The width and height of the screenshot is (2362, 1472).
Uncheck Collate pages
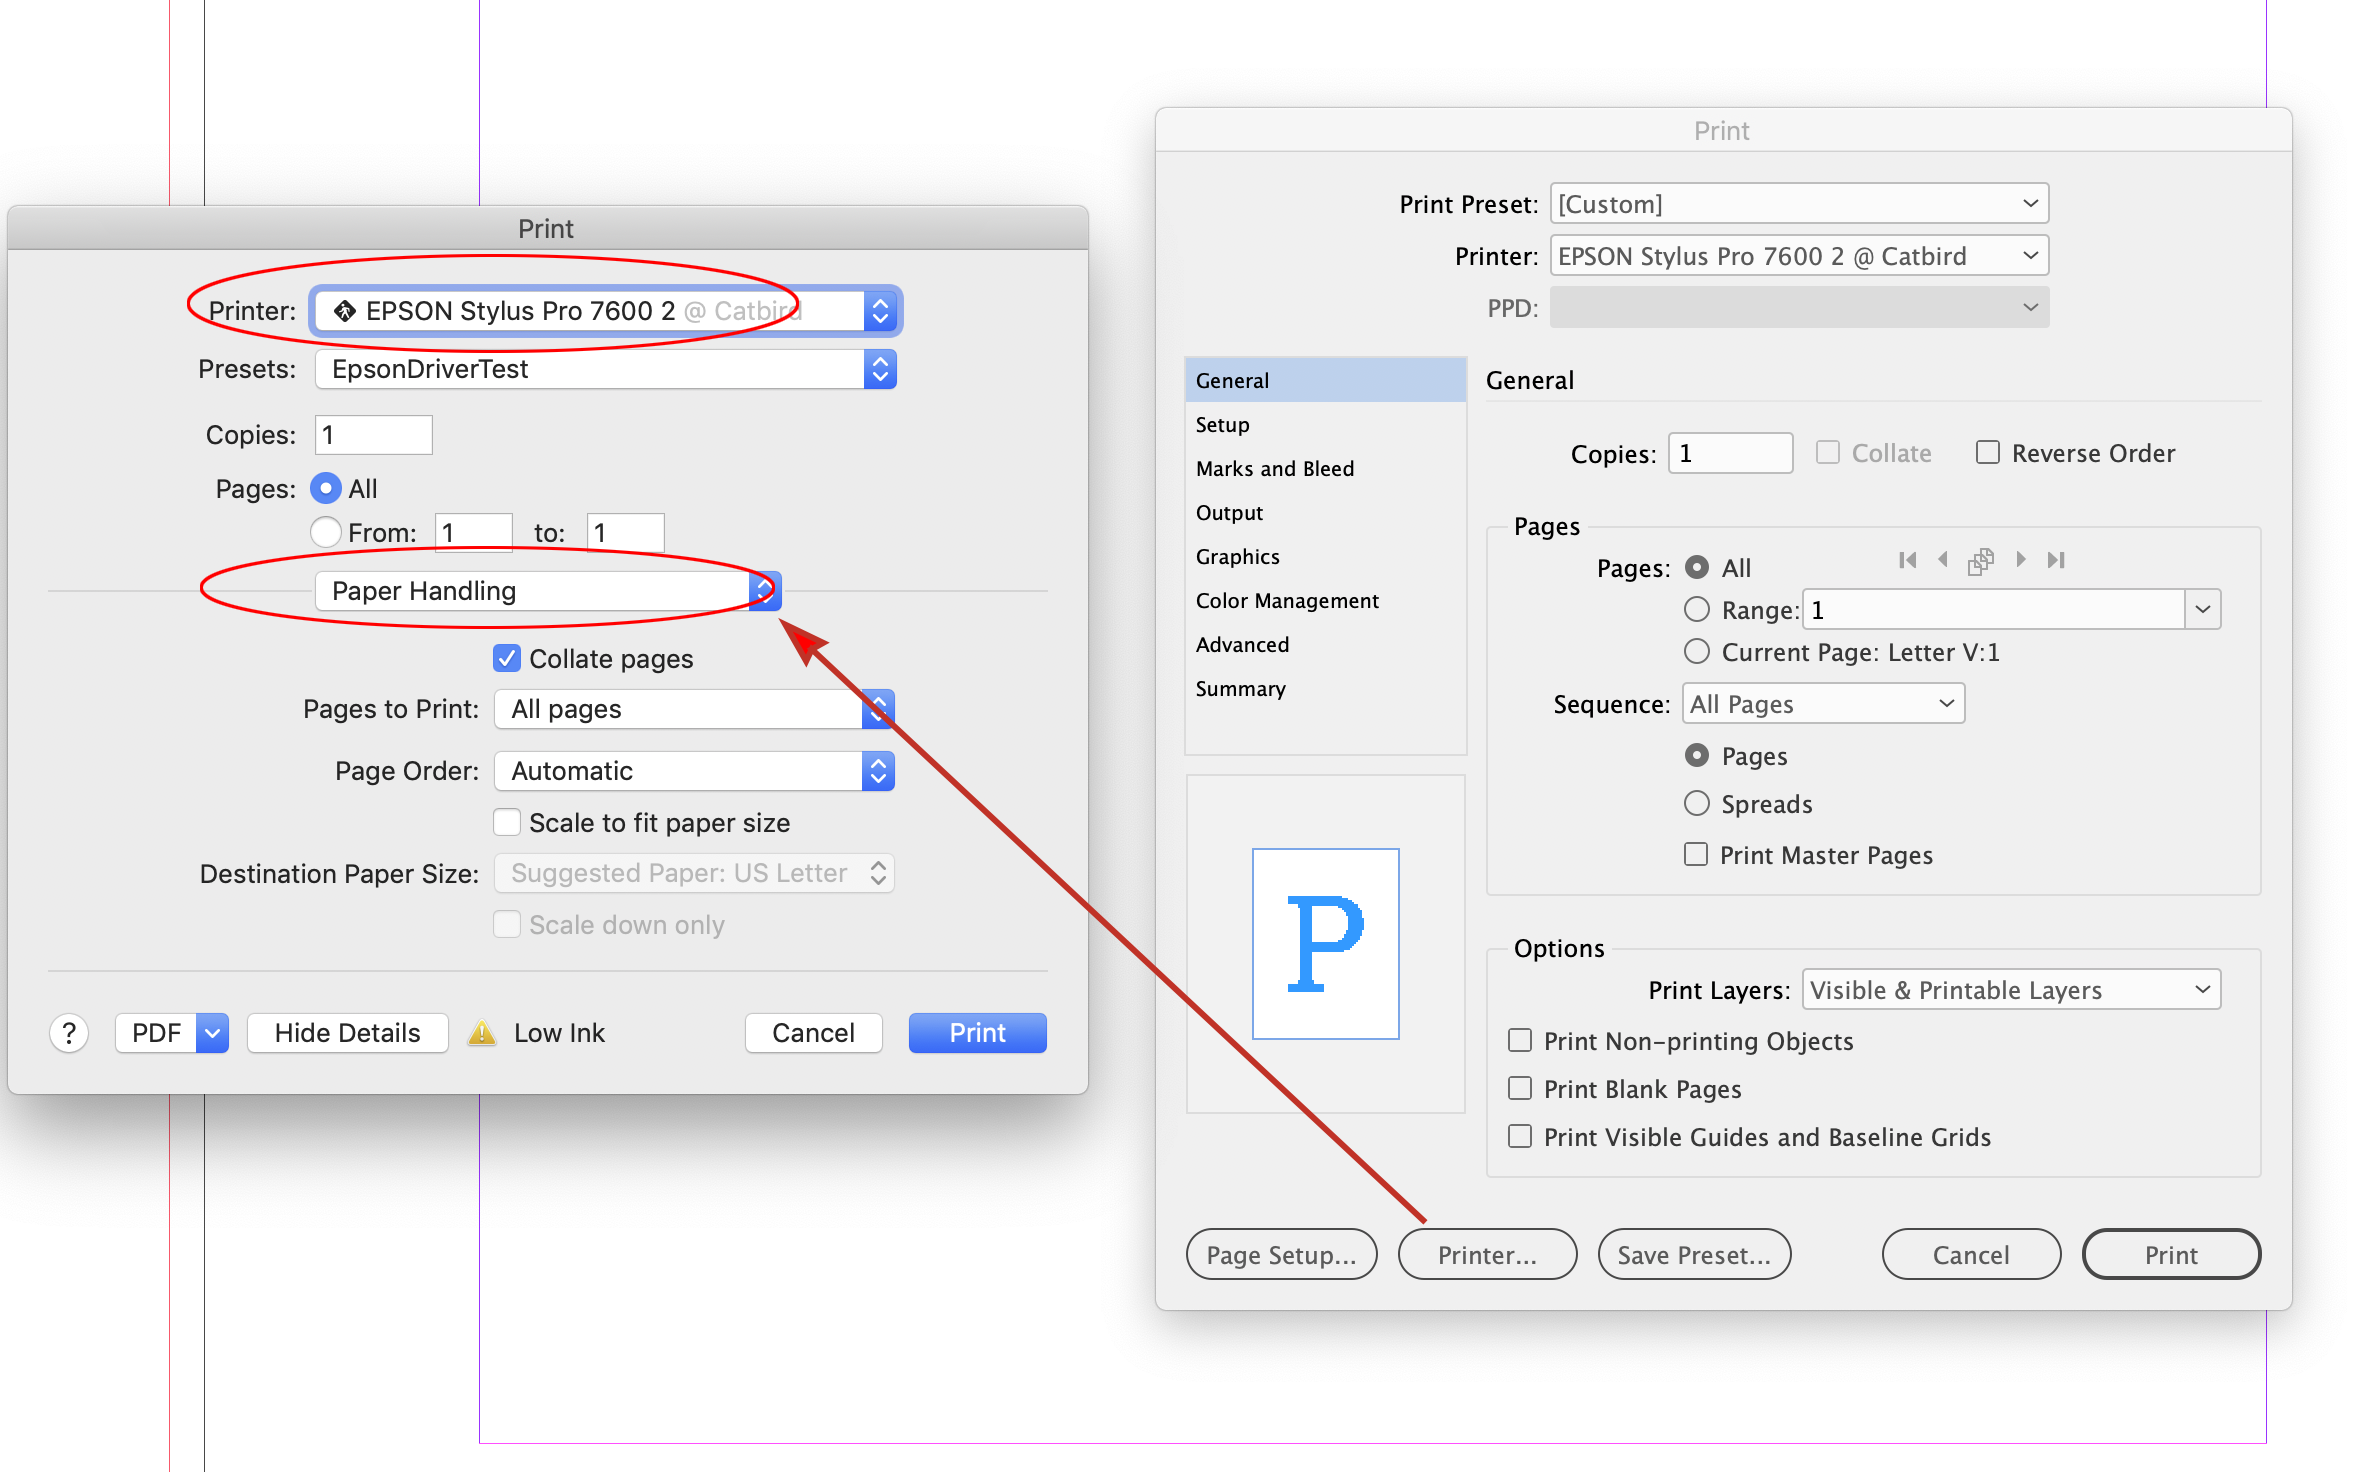point(506,658)
